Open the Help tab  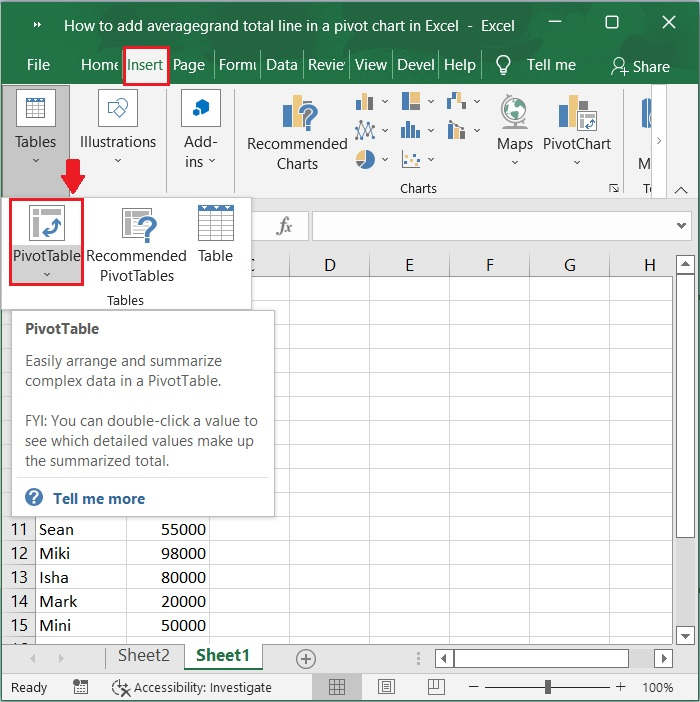point(460,65)
